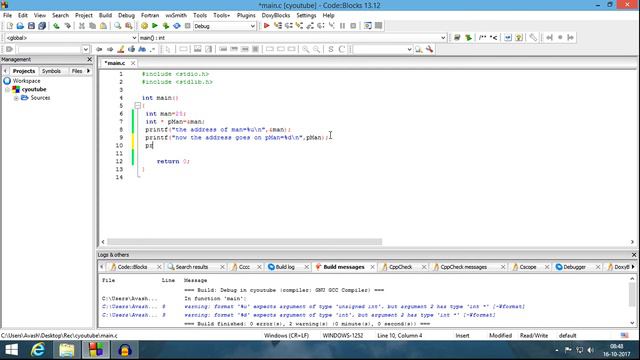Image resolution: width=640 pixels, height=360 pixels.
Task: Open File Explorer from the taskbar
Action: pos(67,350)
